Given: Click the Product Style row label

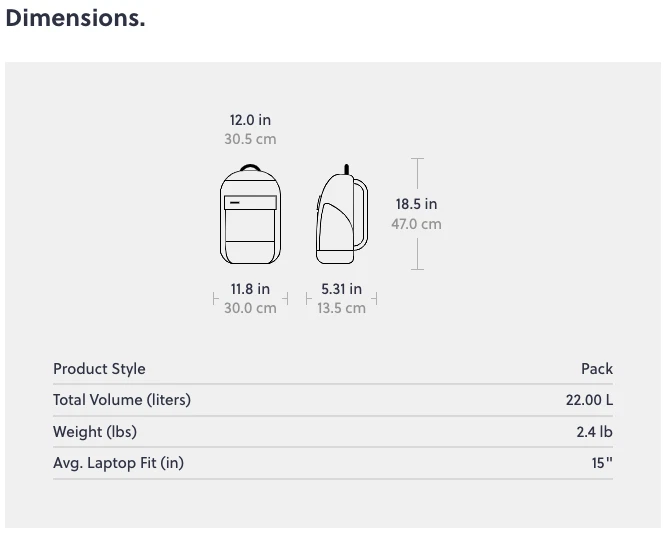Looking at the screenshot, I should pyautogui.click(x=99, y=369).
